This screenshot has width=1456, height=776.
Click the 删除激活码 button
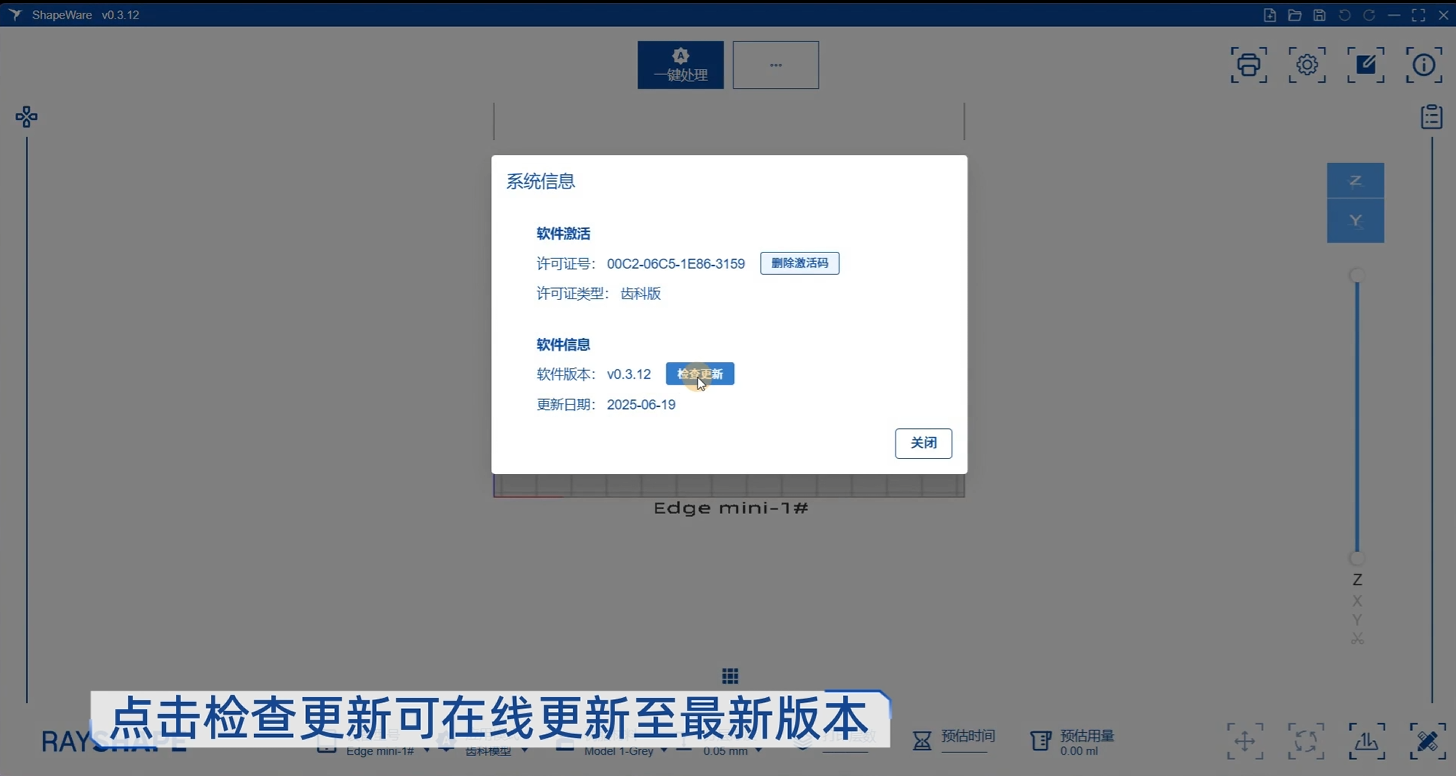click(x=799, y=264)
